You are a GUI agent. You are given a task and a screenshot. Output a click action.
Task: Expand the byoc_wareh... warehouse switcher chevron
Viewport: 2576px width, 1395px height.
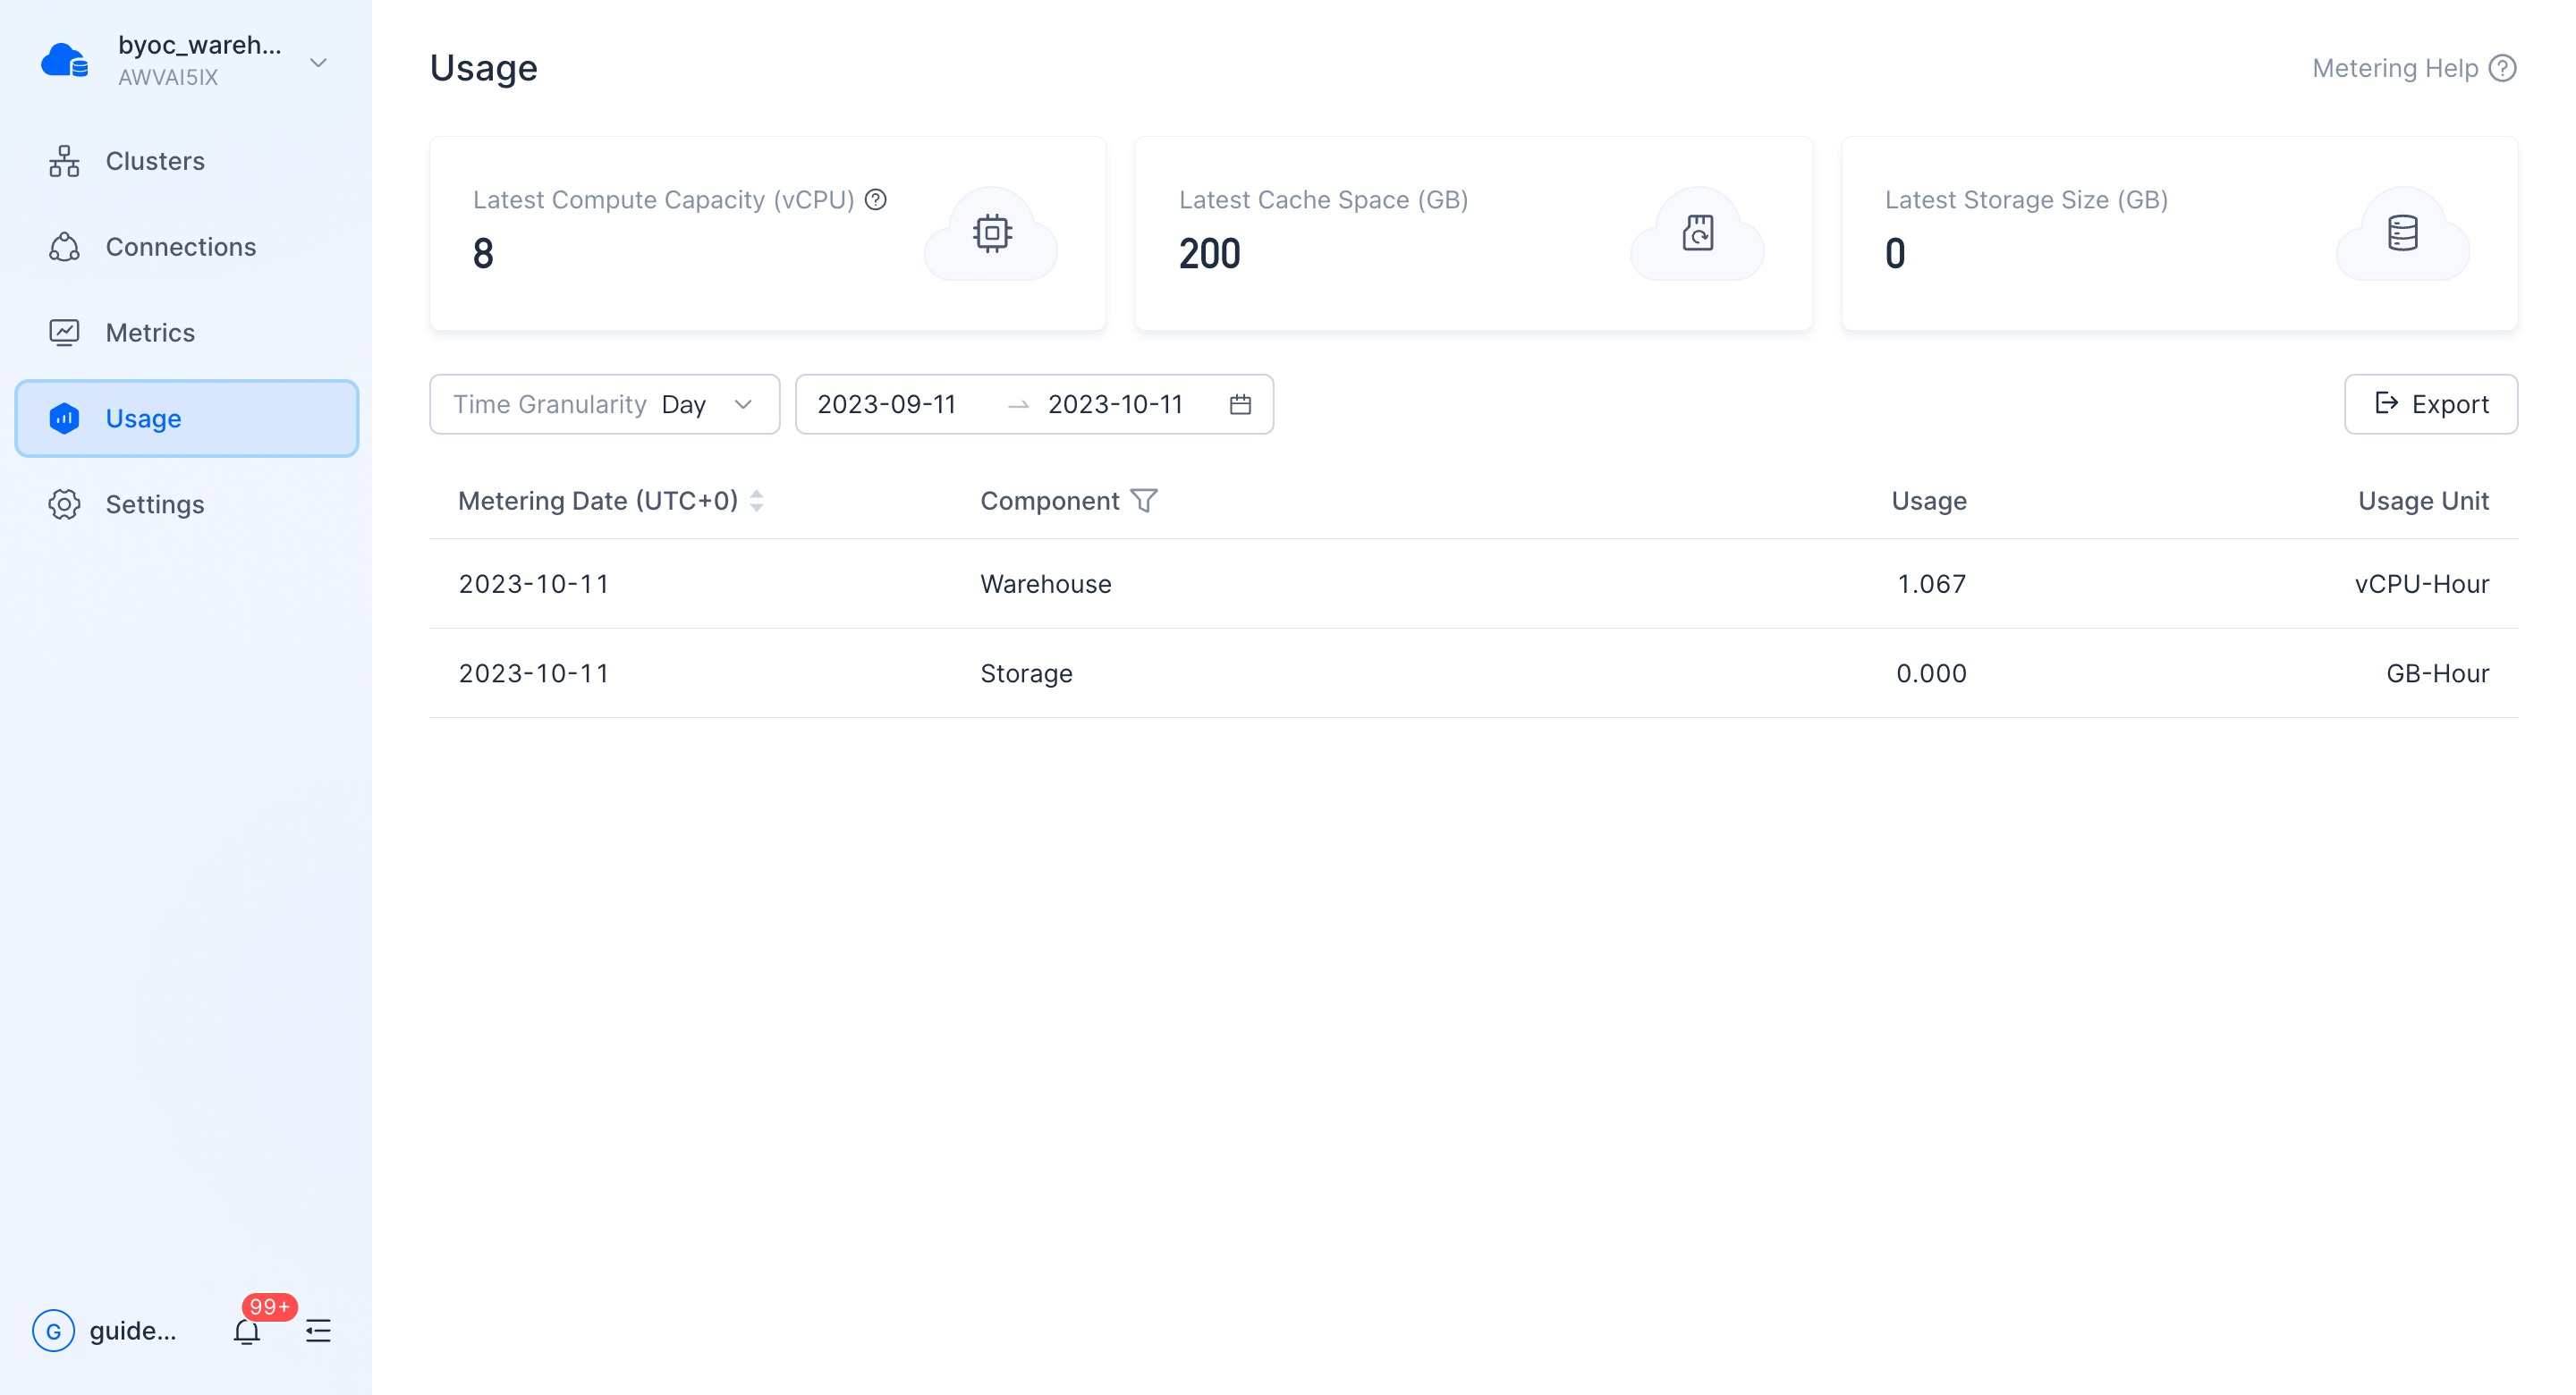(x=318, y=63)
